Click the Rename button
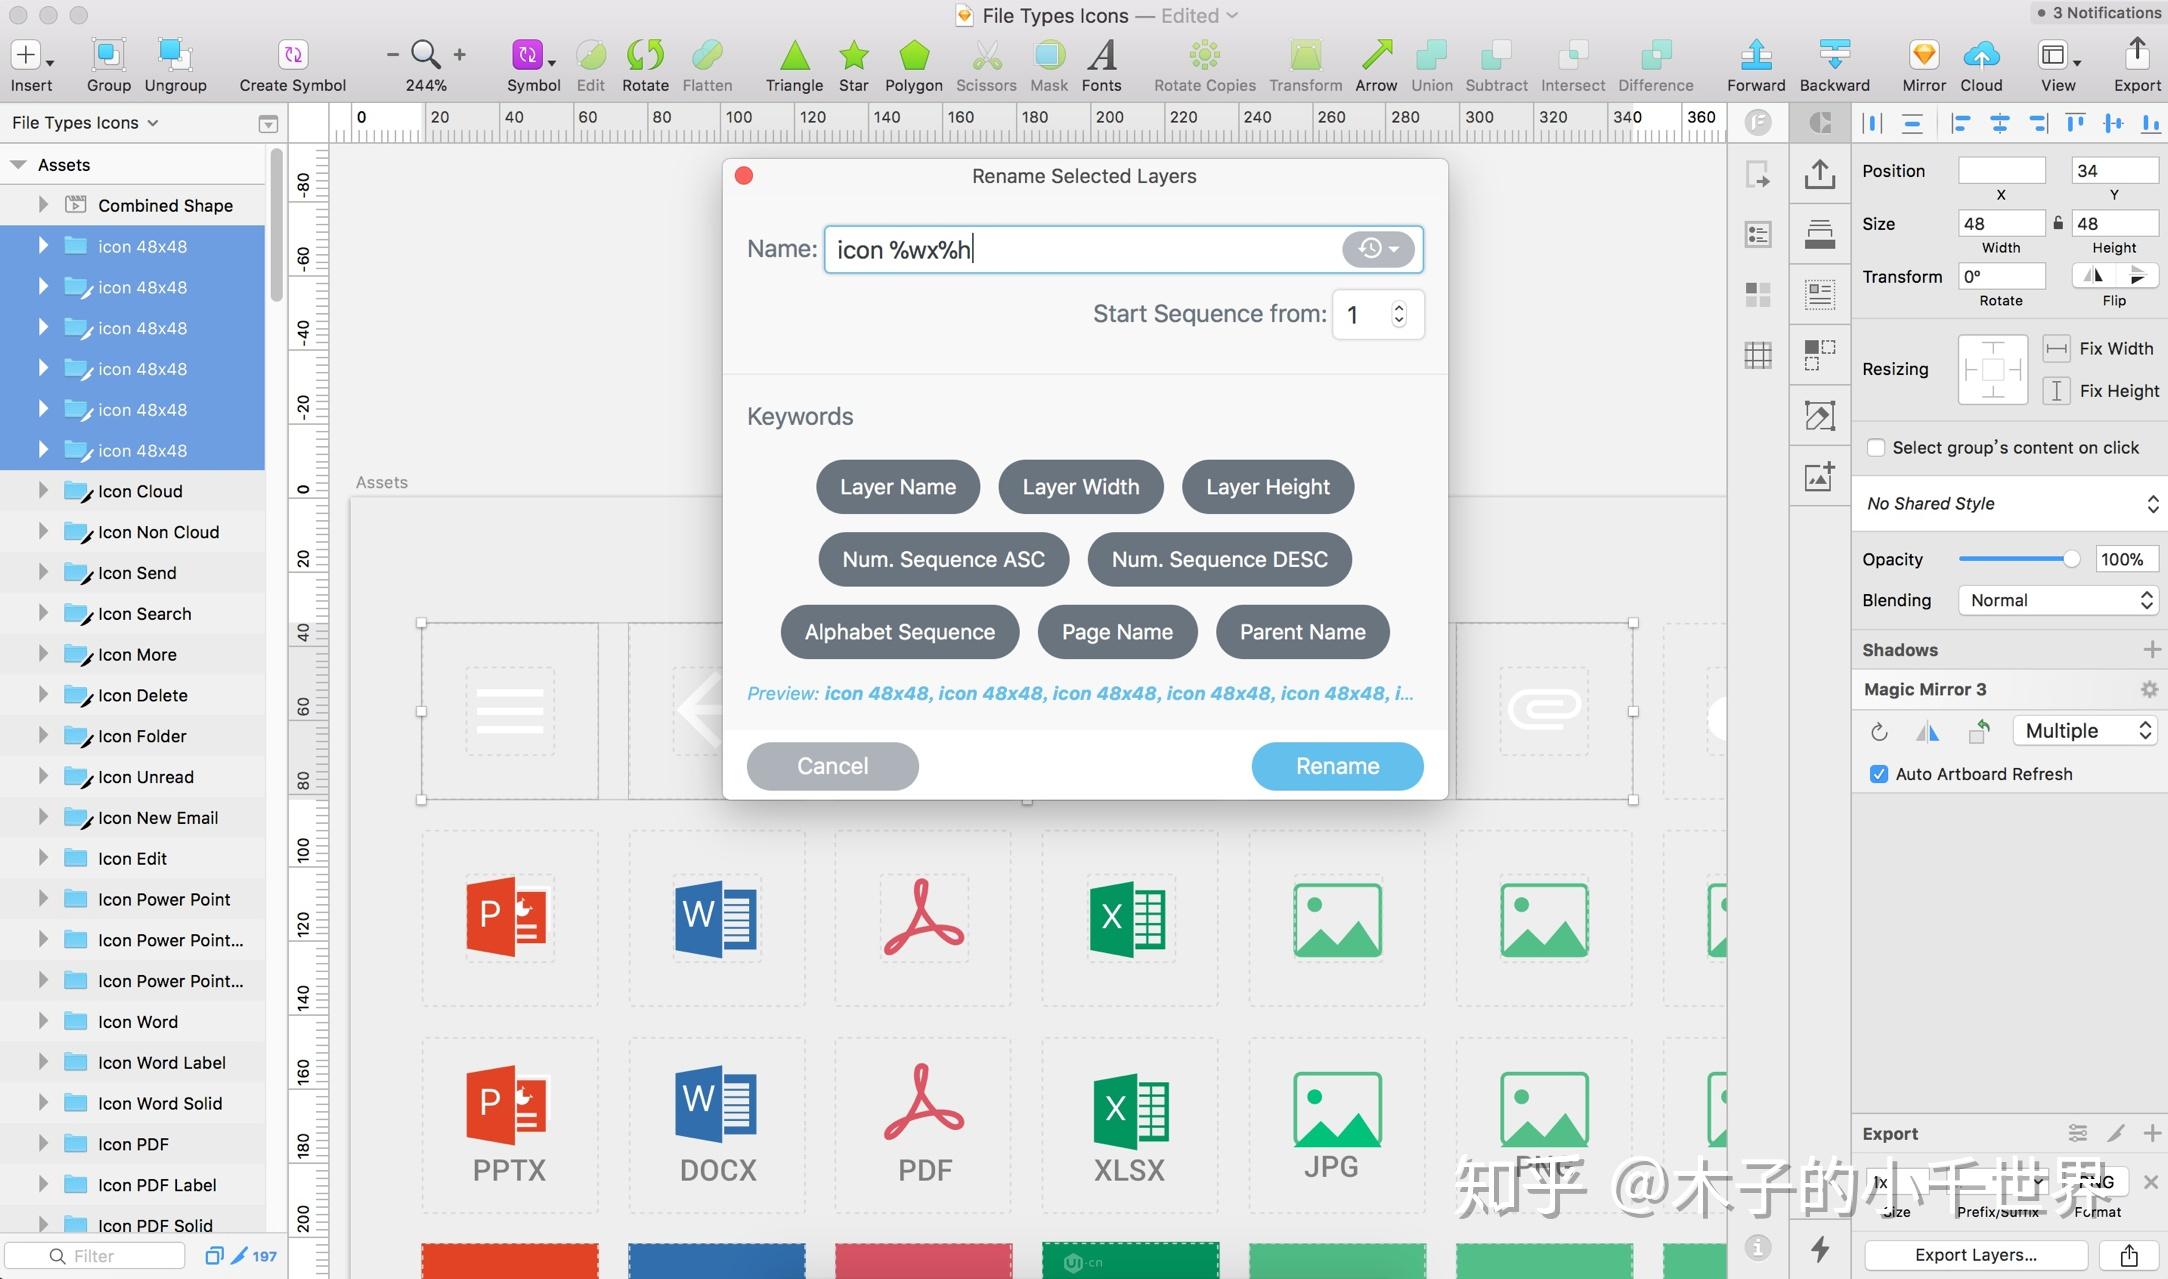Image resolution: width=2168 pixels, height=1279 pixels. click(x=1337, y=766)
